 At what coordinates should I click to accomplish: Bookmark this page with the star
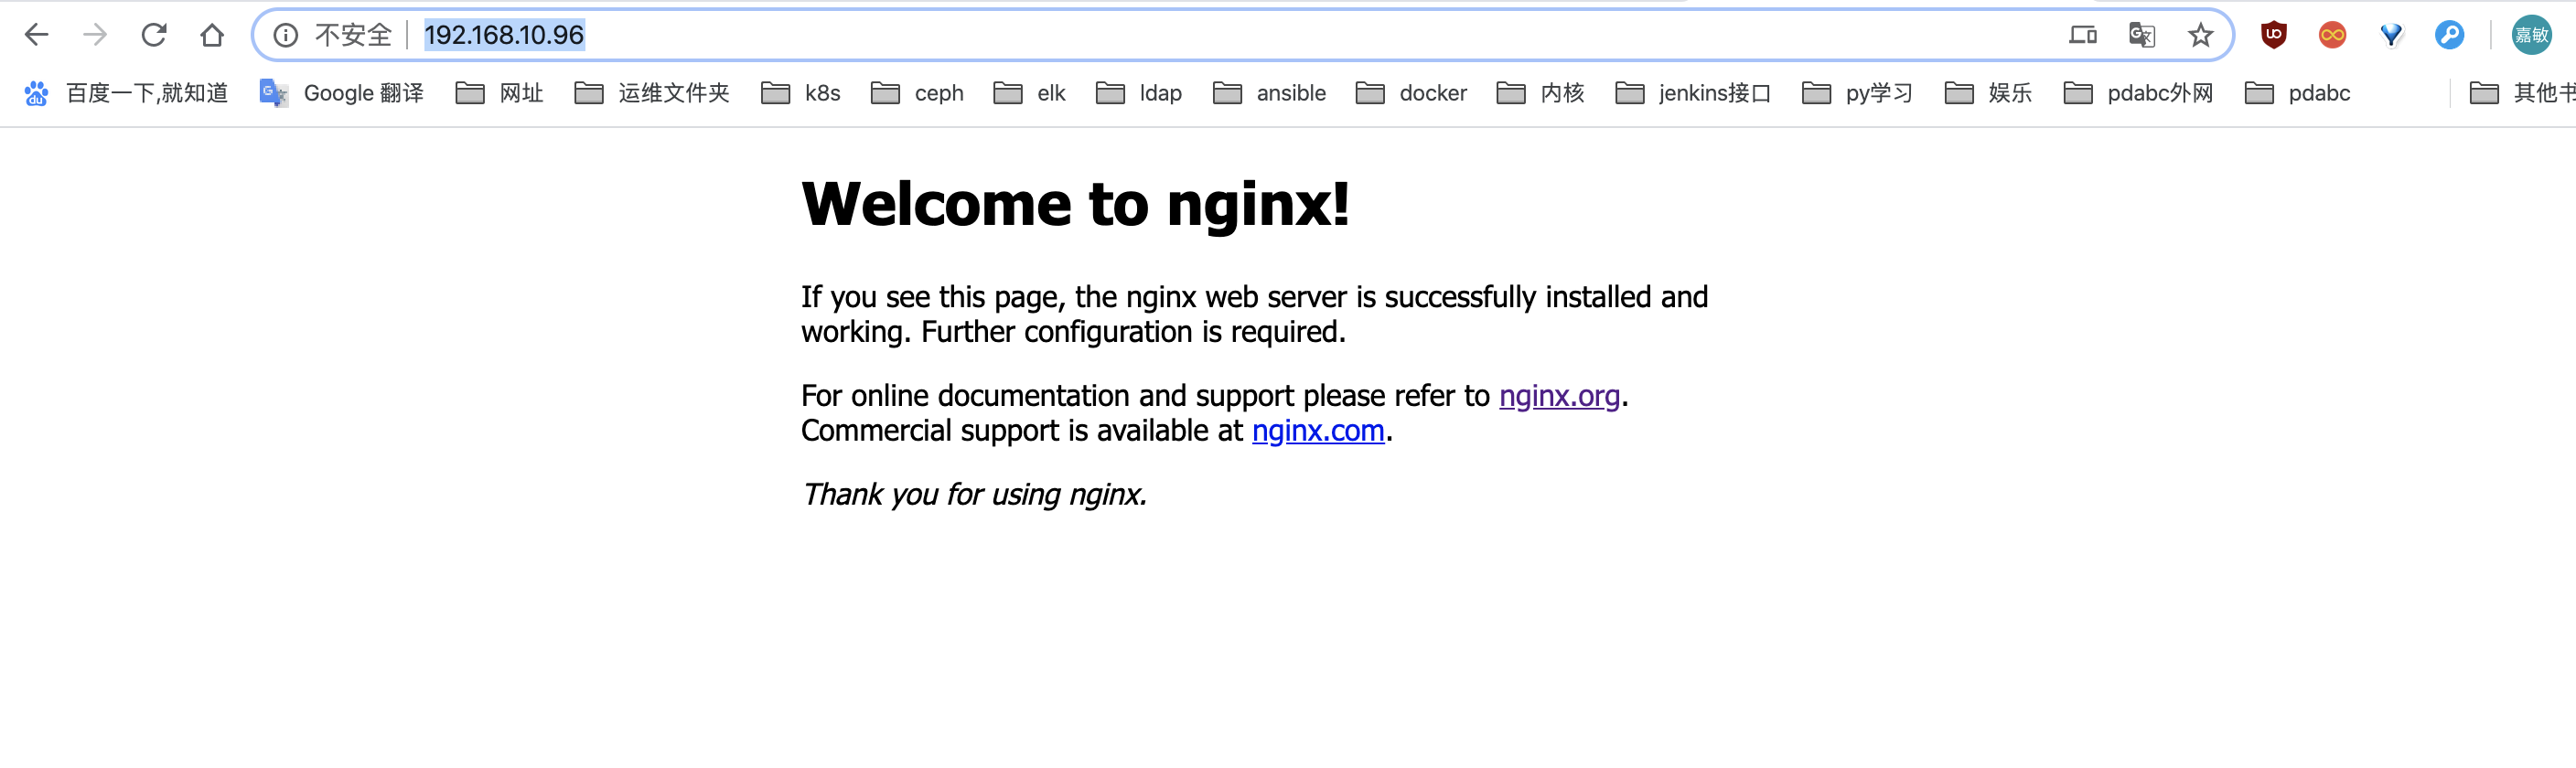[x=2200, y=33]
